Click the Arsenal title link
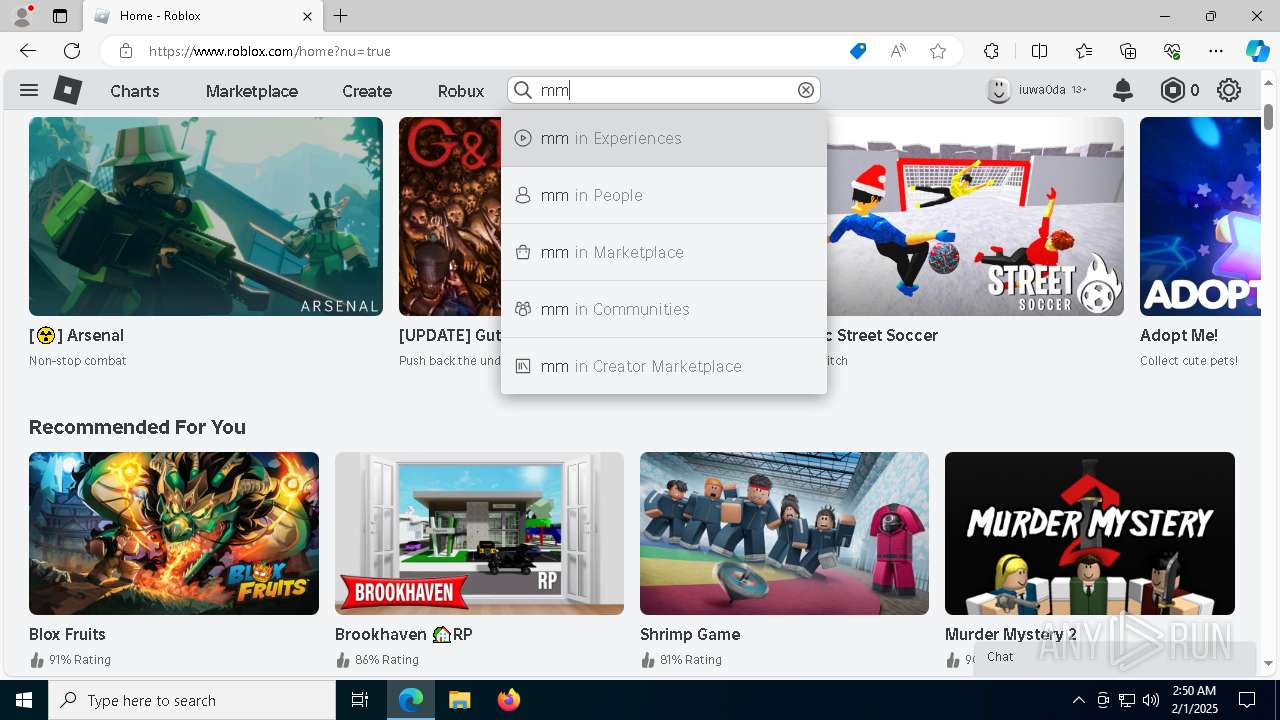This screenshot has width=1280, height=720. pyautogui.click(x=76, y=335)
